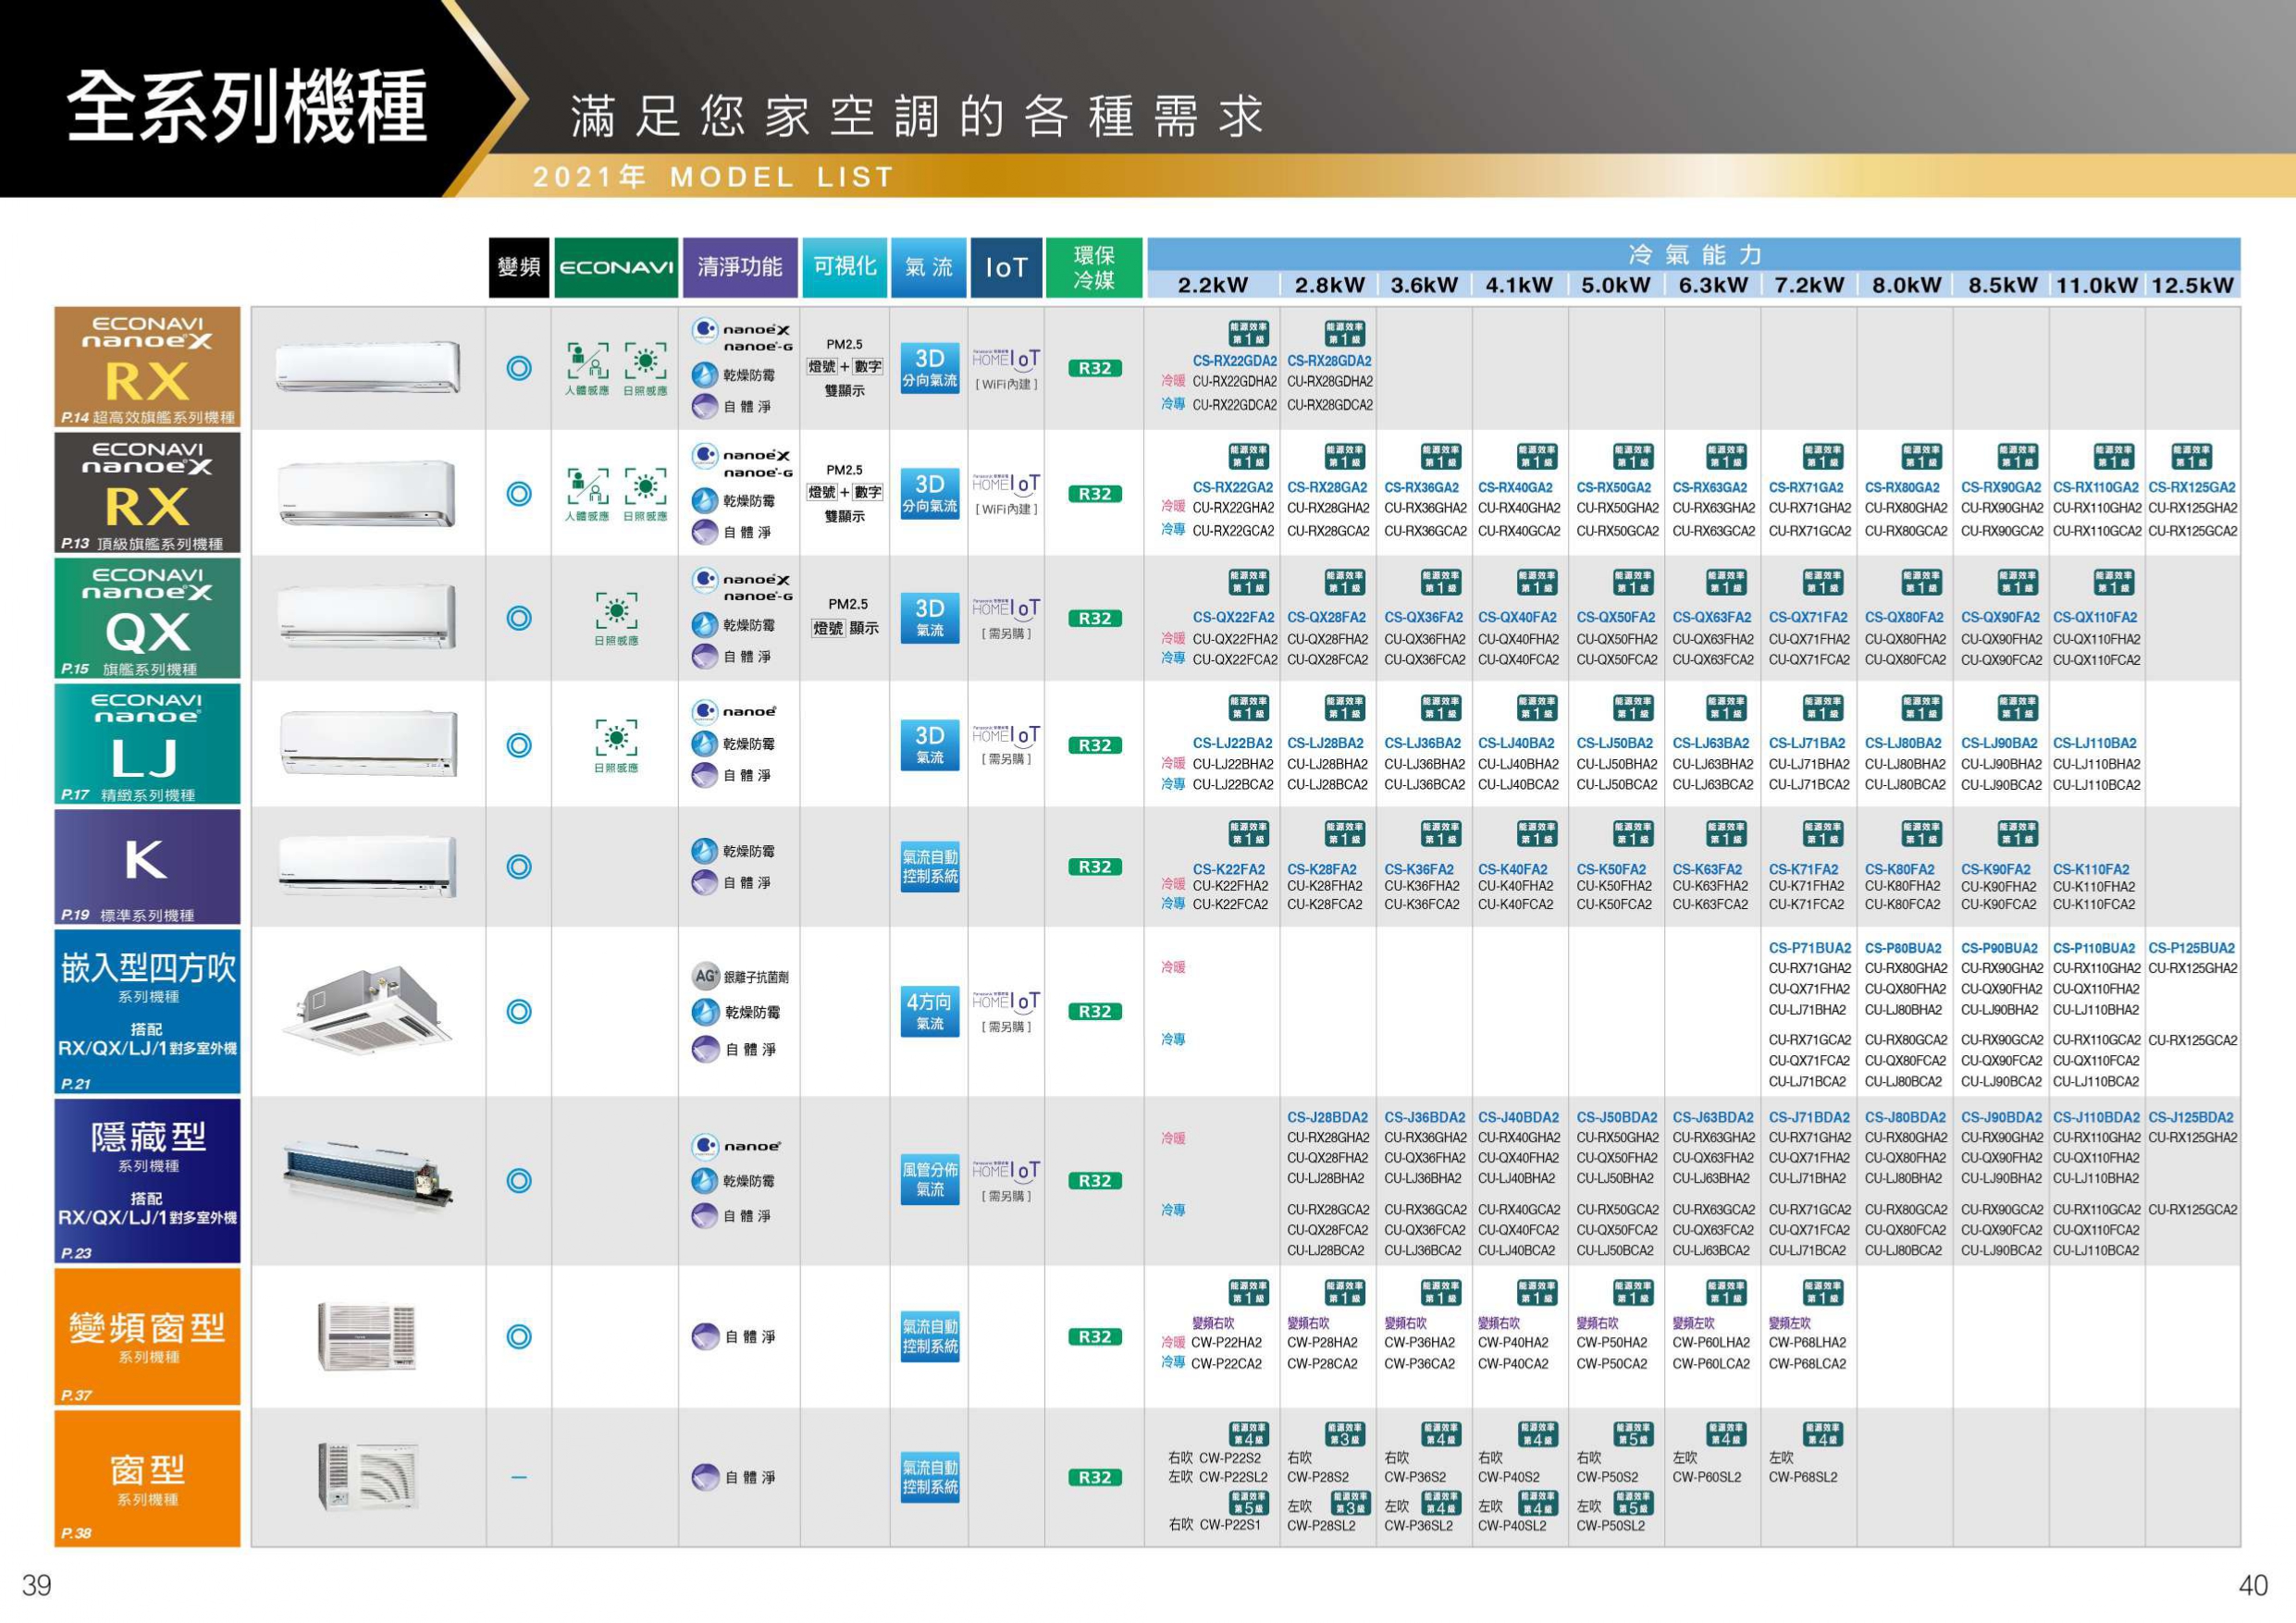The image size is (2296, 1623).
Task: Click the HOME IoT logo in the 隱藏型 row
Action: point(1006,1170)
